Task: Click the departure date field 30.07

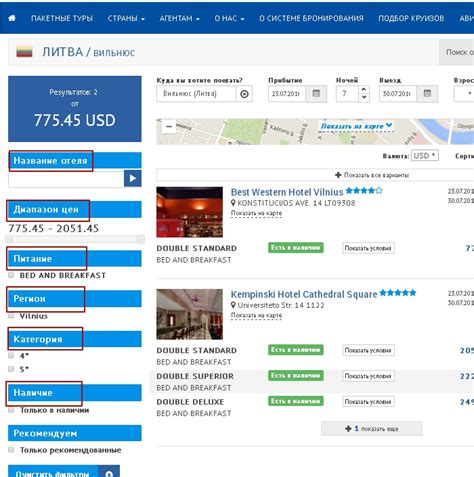Action: (398, 94)
